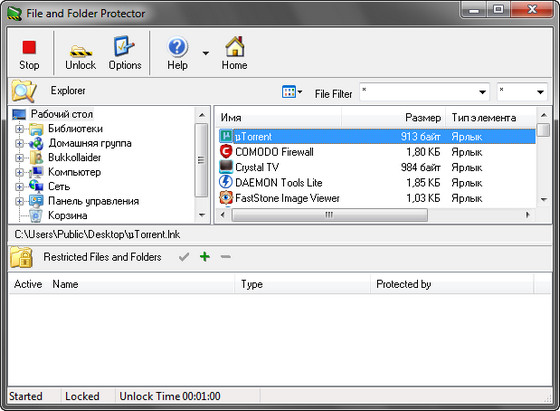Open the view mode grid icon dropdown

tap(292, 92)
